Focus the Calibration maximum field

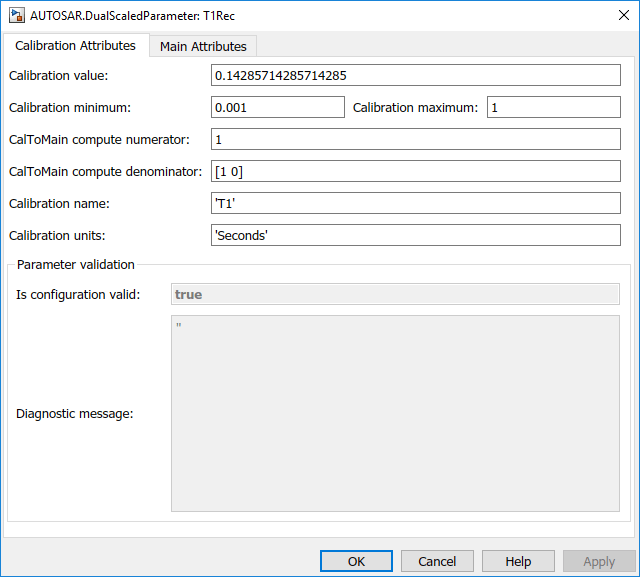coord(553,108)
